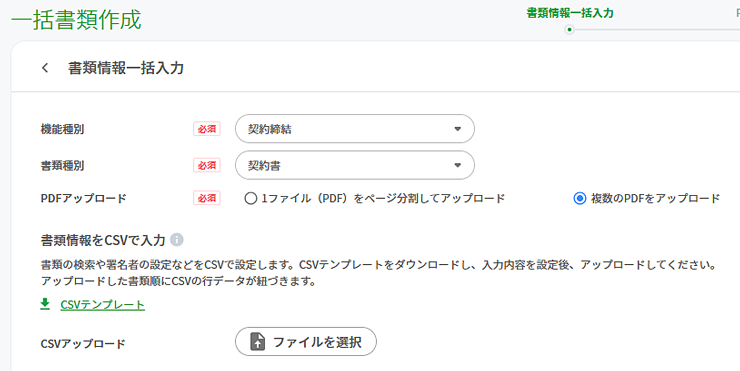Click the file upload icon in ファイルを選択
740x371 pixels.
(258, 342)
